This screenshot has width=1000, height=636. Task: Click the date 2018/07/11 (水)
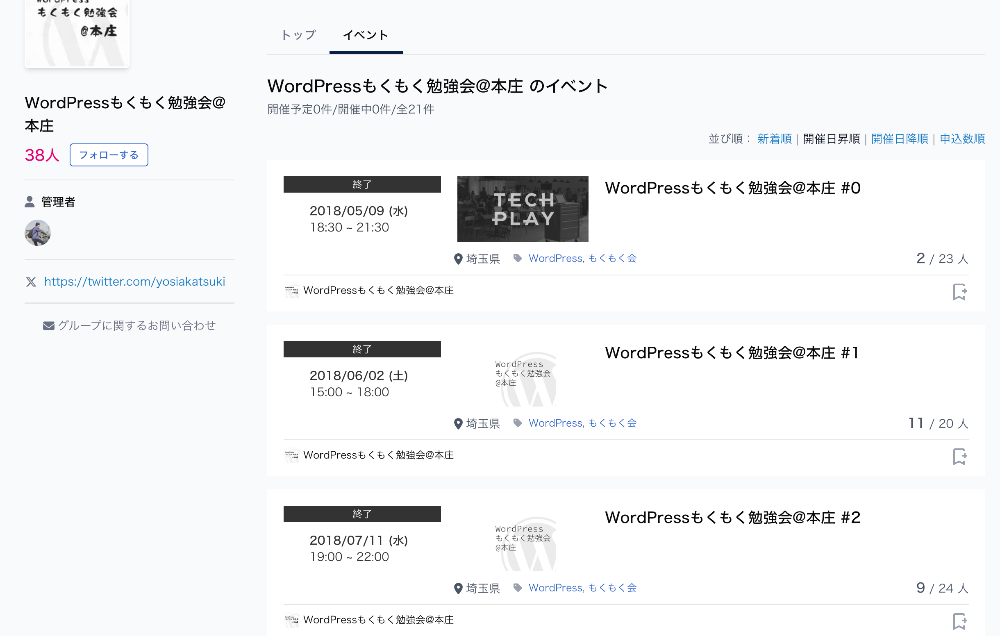tap(358, 540)
